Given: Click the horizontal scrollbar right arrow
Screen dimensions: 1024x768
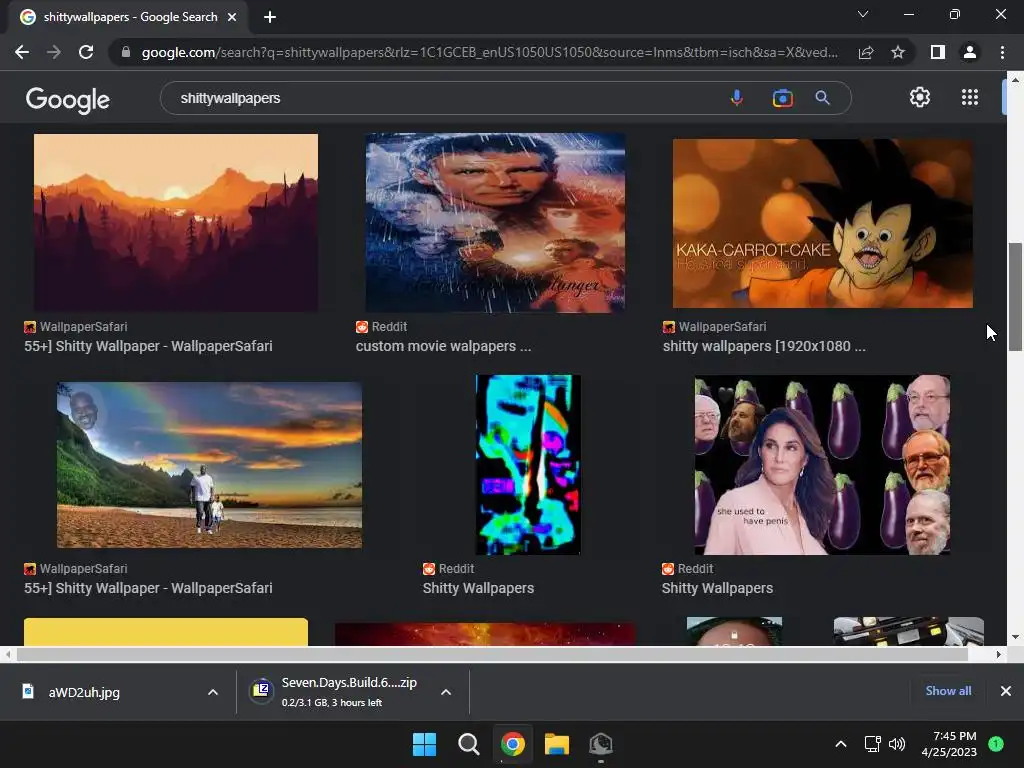Looking at the screenshot, I should 999,654.
